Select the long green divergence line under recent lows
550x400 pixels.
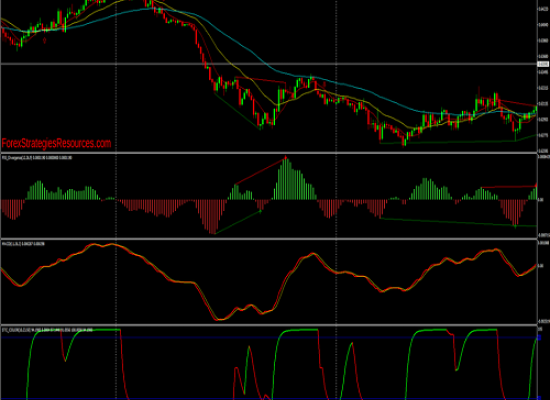(458, 222)
